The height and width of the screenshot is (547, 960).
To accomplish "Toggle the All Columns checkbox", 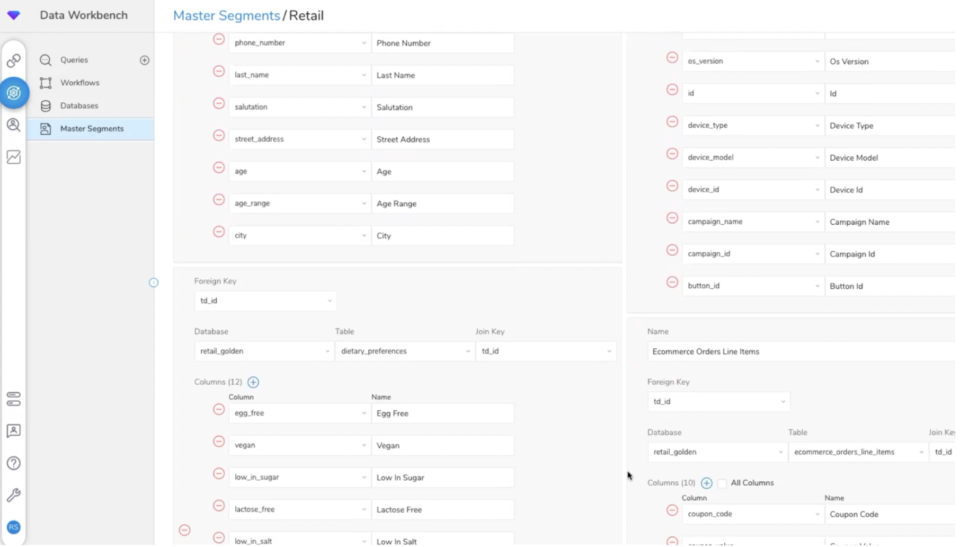I will pos(722,483).
